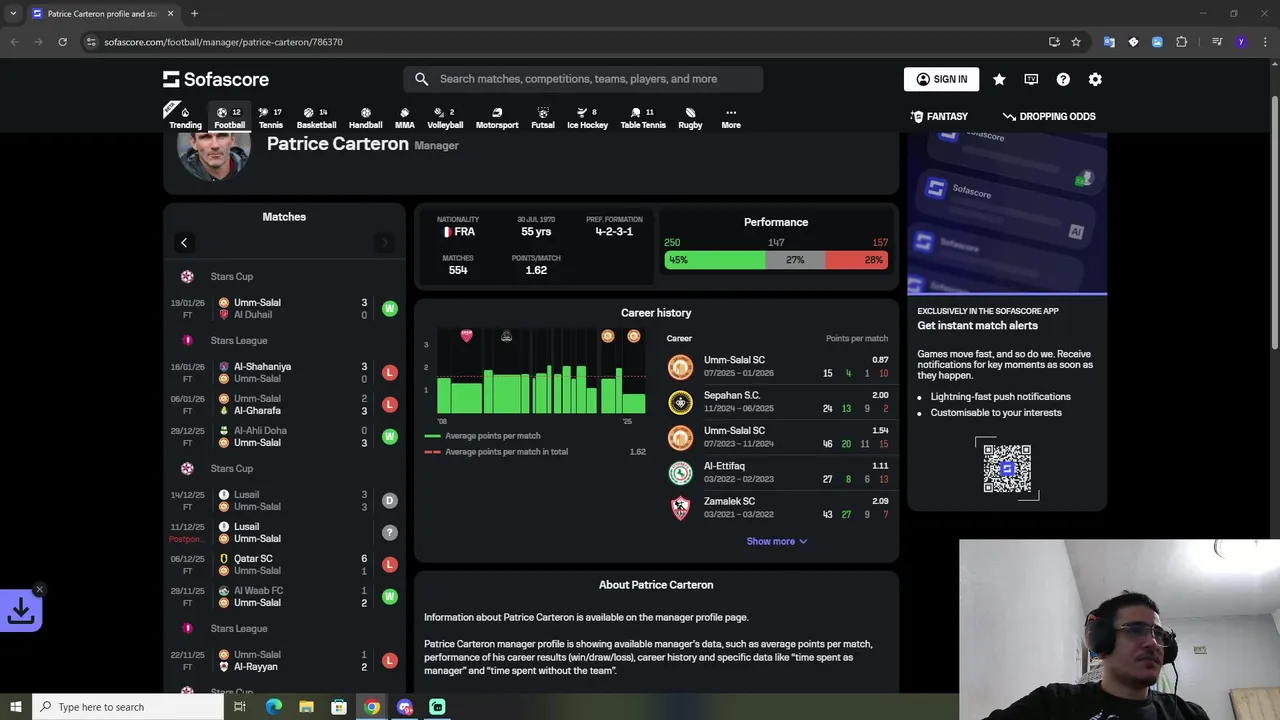Focus the search matches and players field
1280x720 pixels.
[x=583, y=79]
